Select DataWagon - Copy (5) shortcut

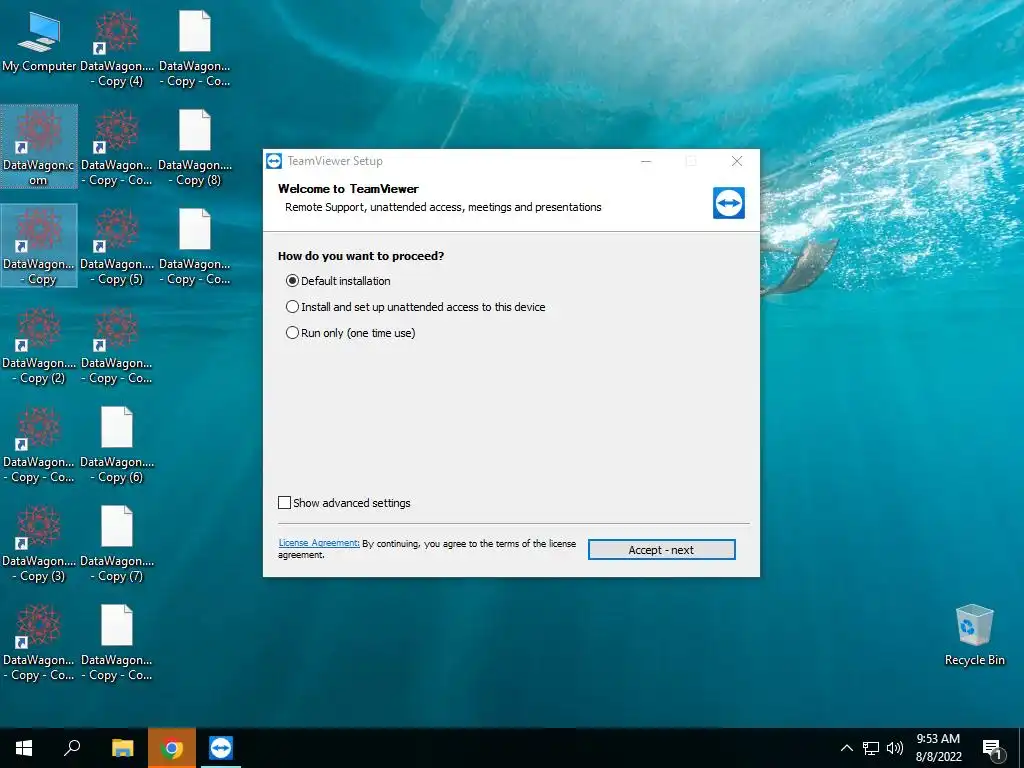click(117, 248)
